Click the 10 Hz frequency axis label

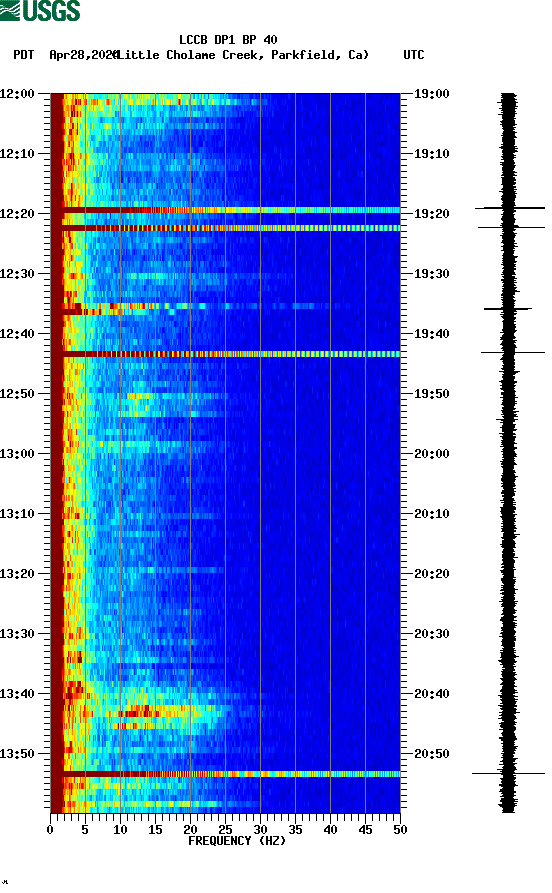pyautogui.click(x=120, y=830)
